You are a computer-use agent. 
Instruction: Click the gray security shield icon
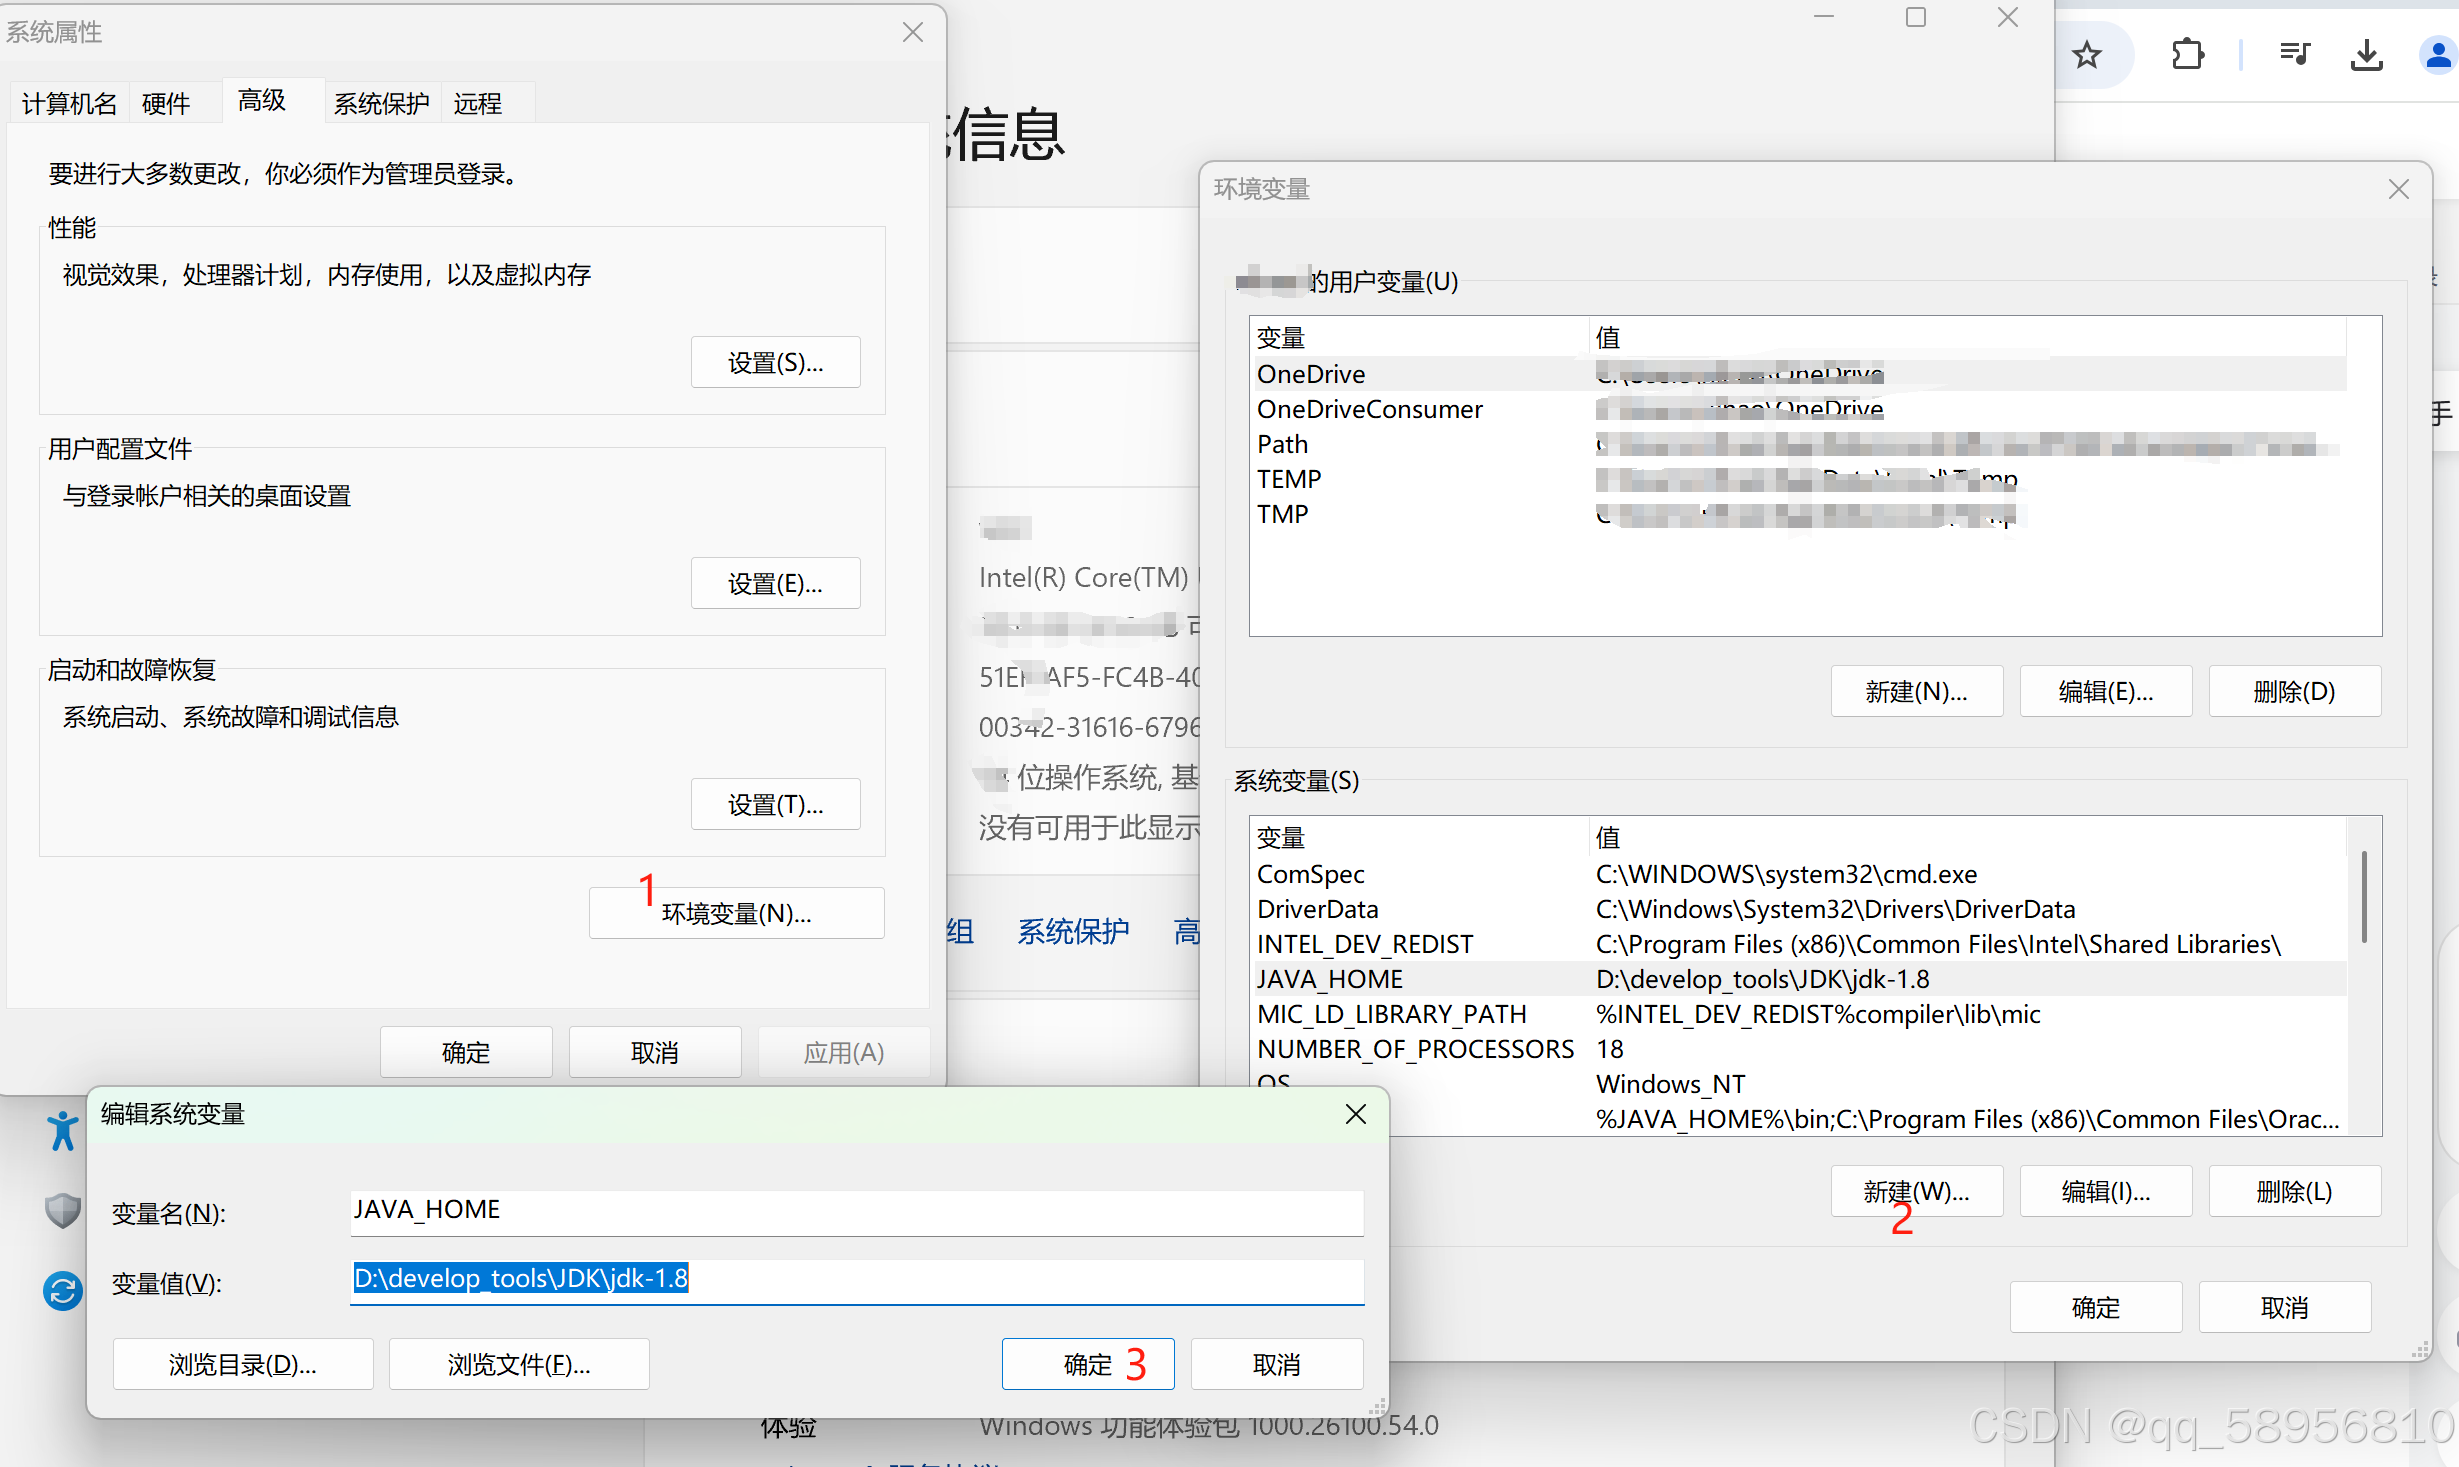62,1210
